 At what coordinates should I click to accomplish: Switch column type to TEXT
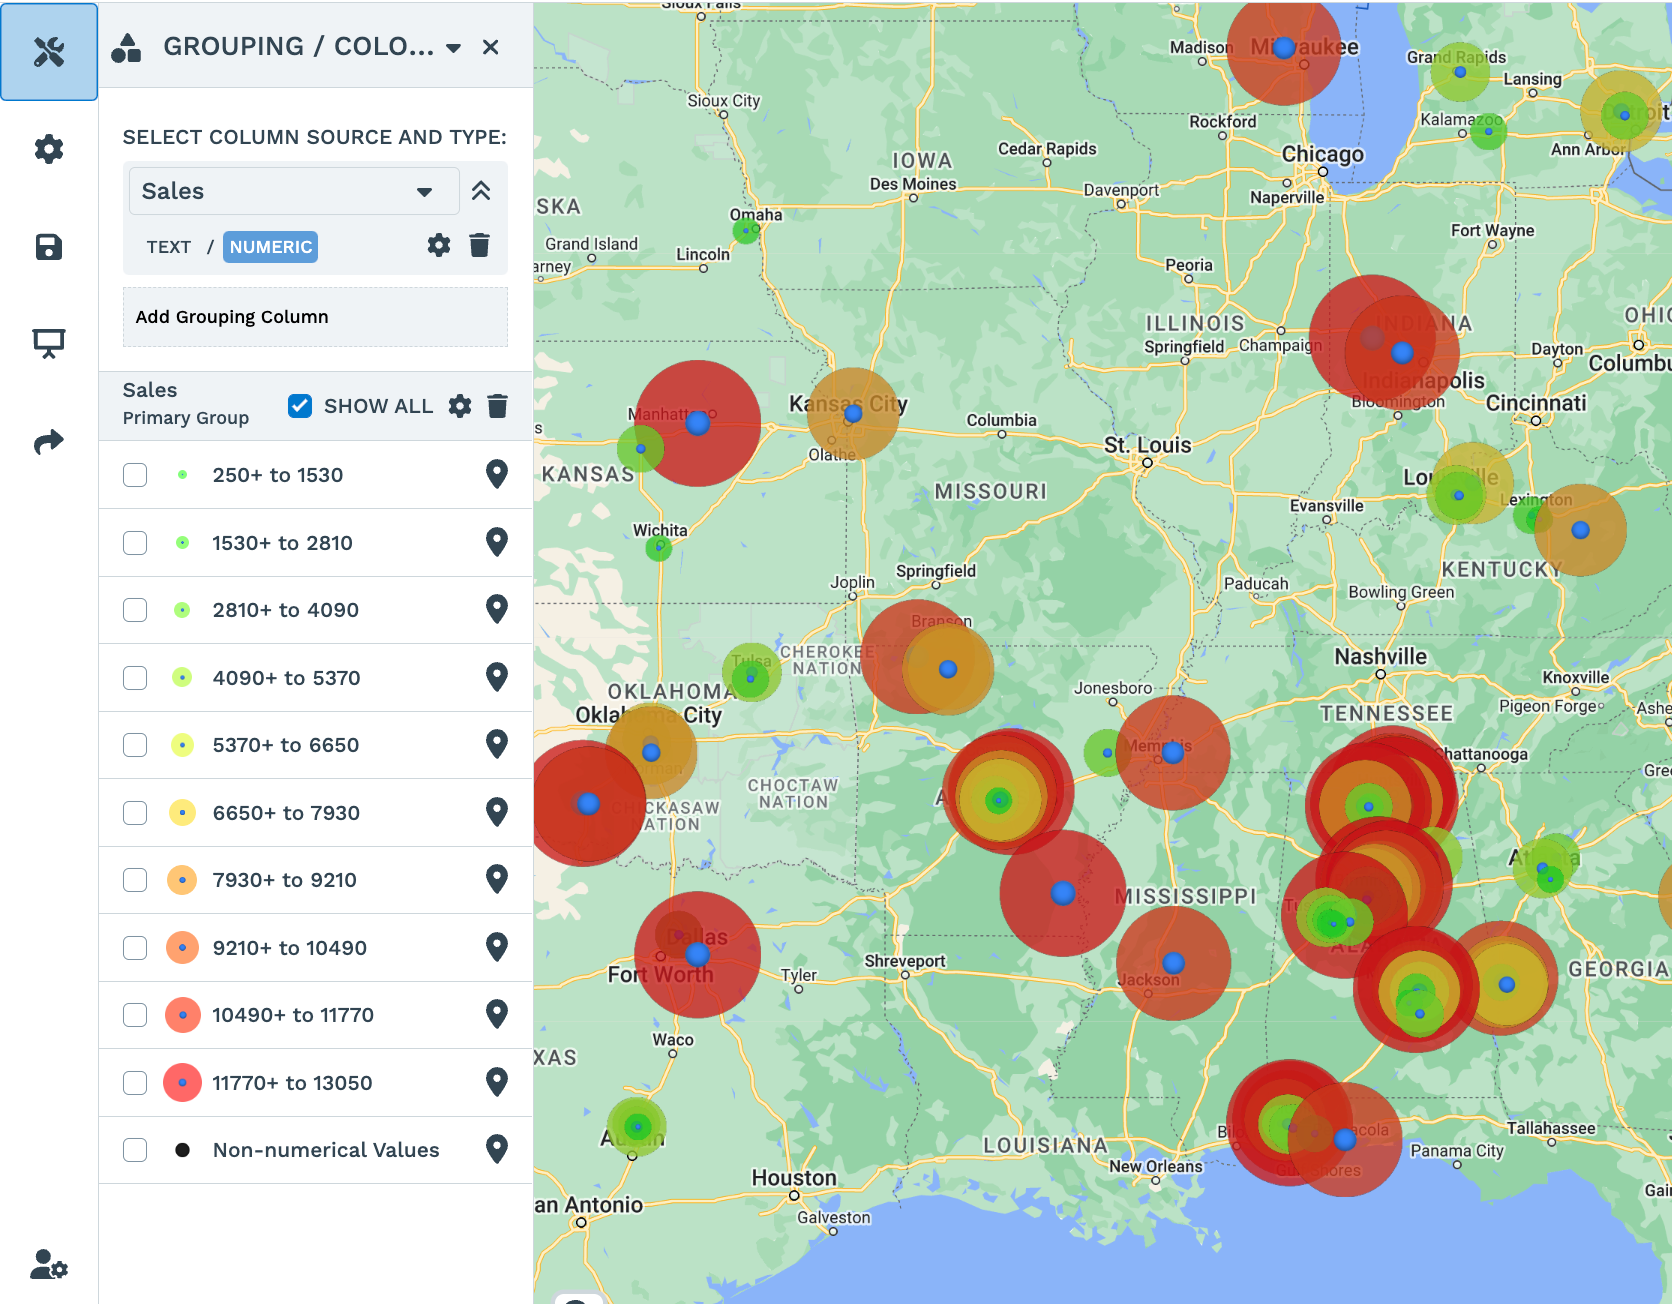pos(168,247)
